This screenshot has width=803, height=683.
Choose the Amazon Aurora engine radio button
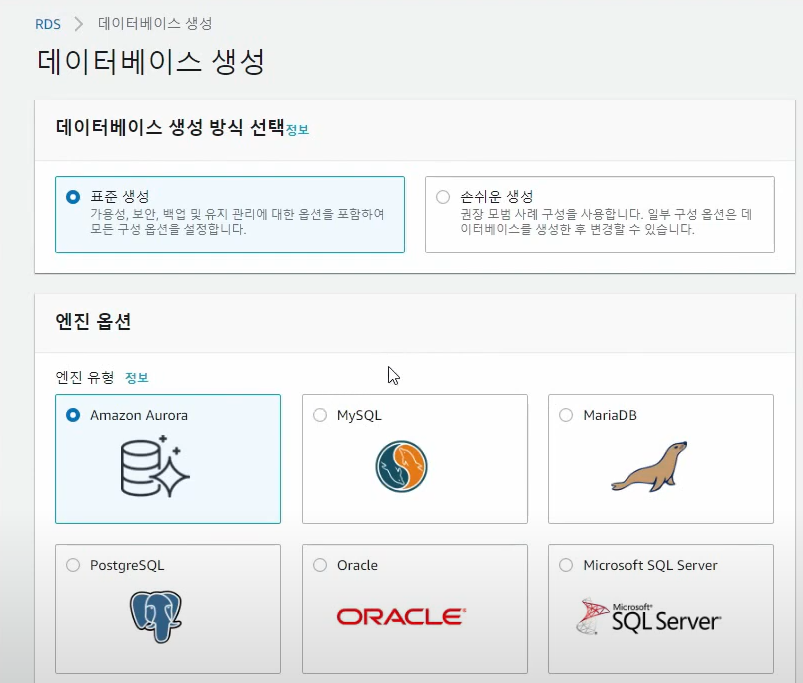(x=73, y=415)
